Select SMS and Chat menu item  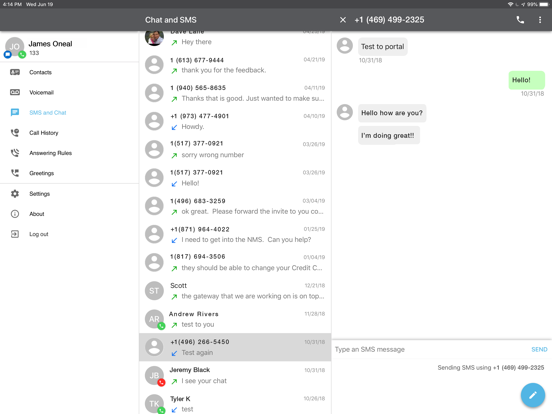pos(69,113)
